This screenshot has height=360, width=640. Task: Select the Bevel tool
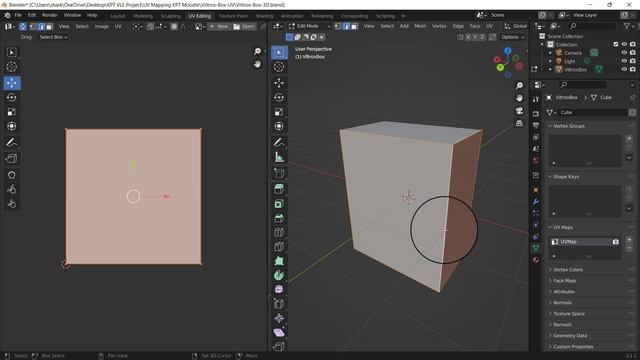[279, 218]
